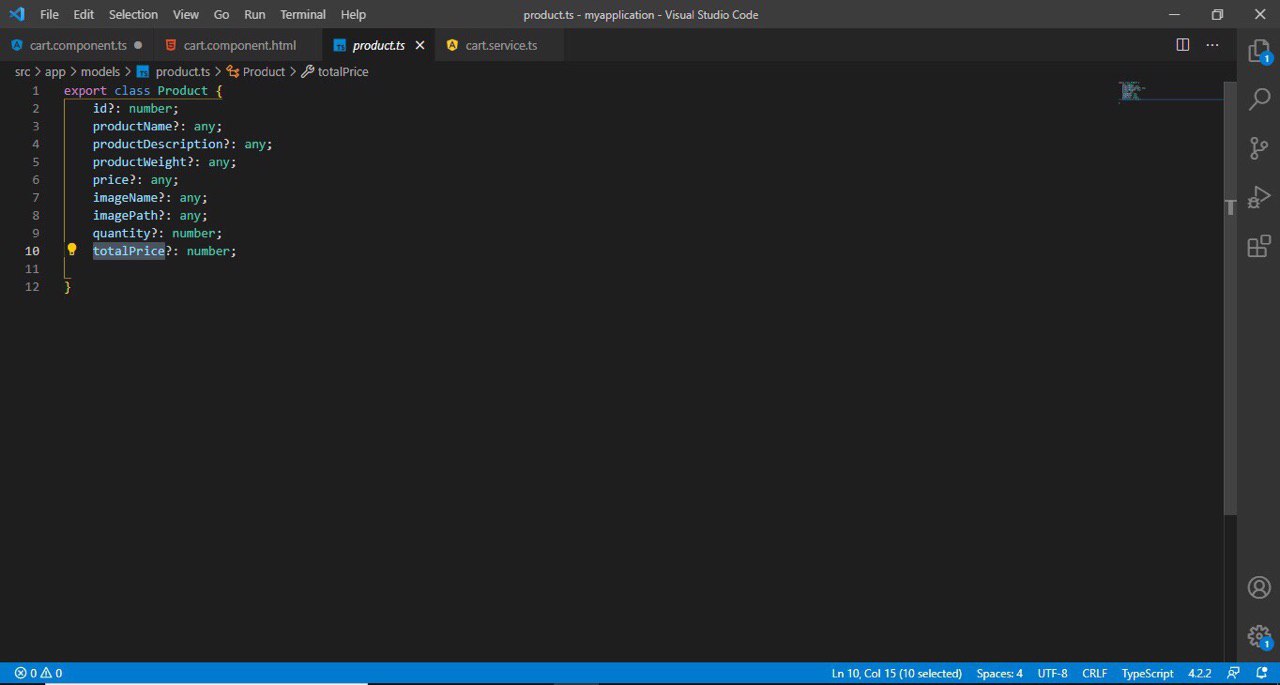
Task: Open the Search view icon
Action: 1259,100
